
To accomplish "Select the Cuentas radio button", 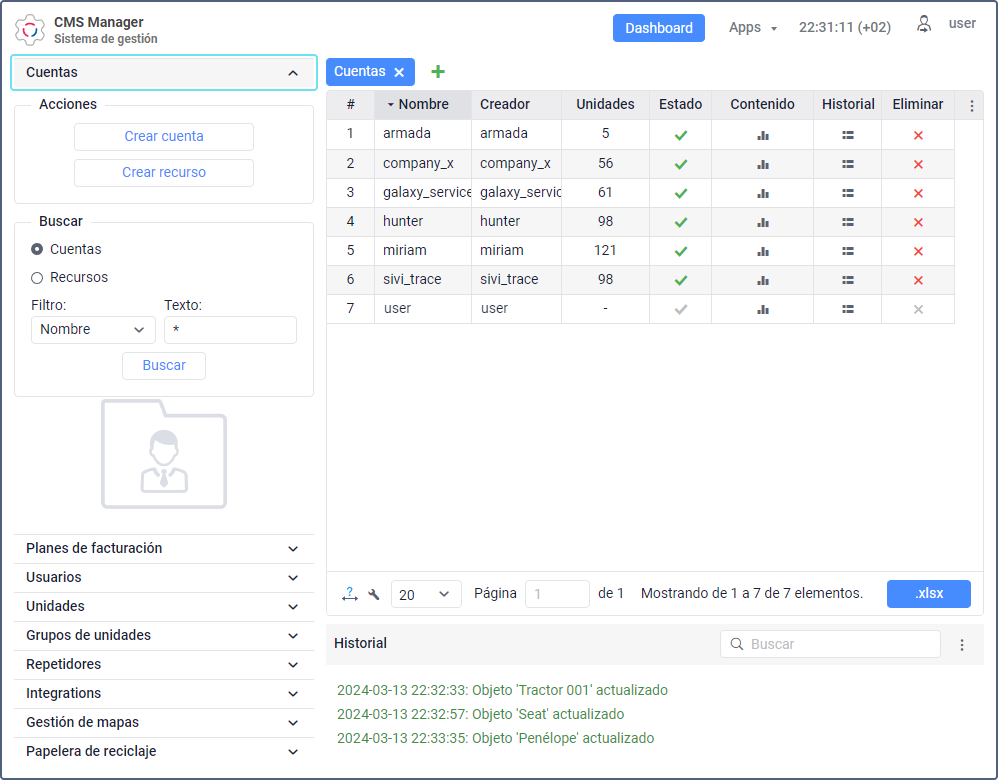I will (x=37, y=249).
